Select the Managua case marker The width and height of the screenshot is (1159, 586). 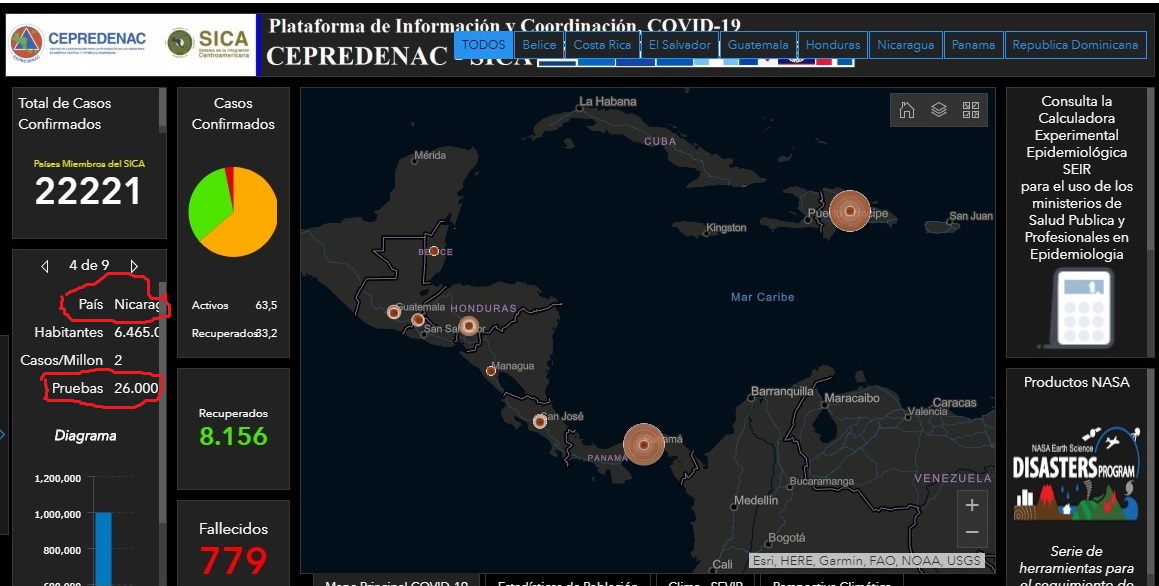[491, 370]
